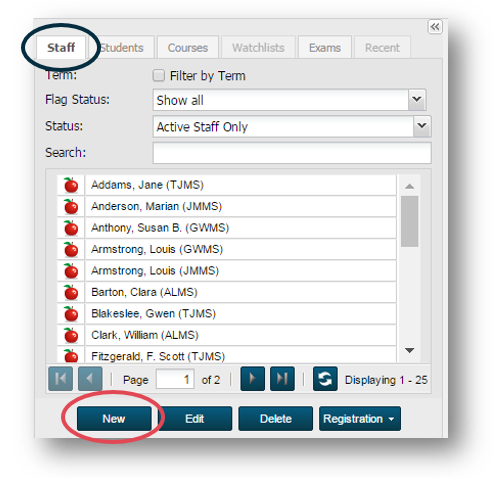
Task: Refresh the staff list
Action: point(325,379)
